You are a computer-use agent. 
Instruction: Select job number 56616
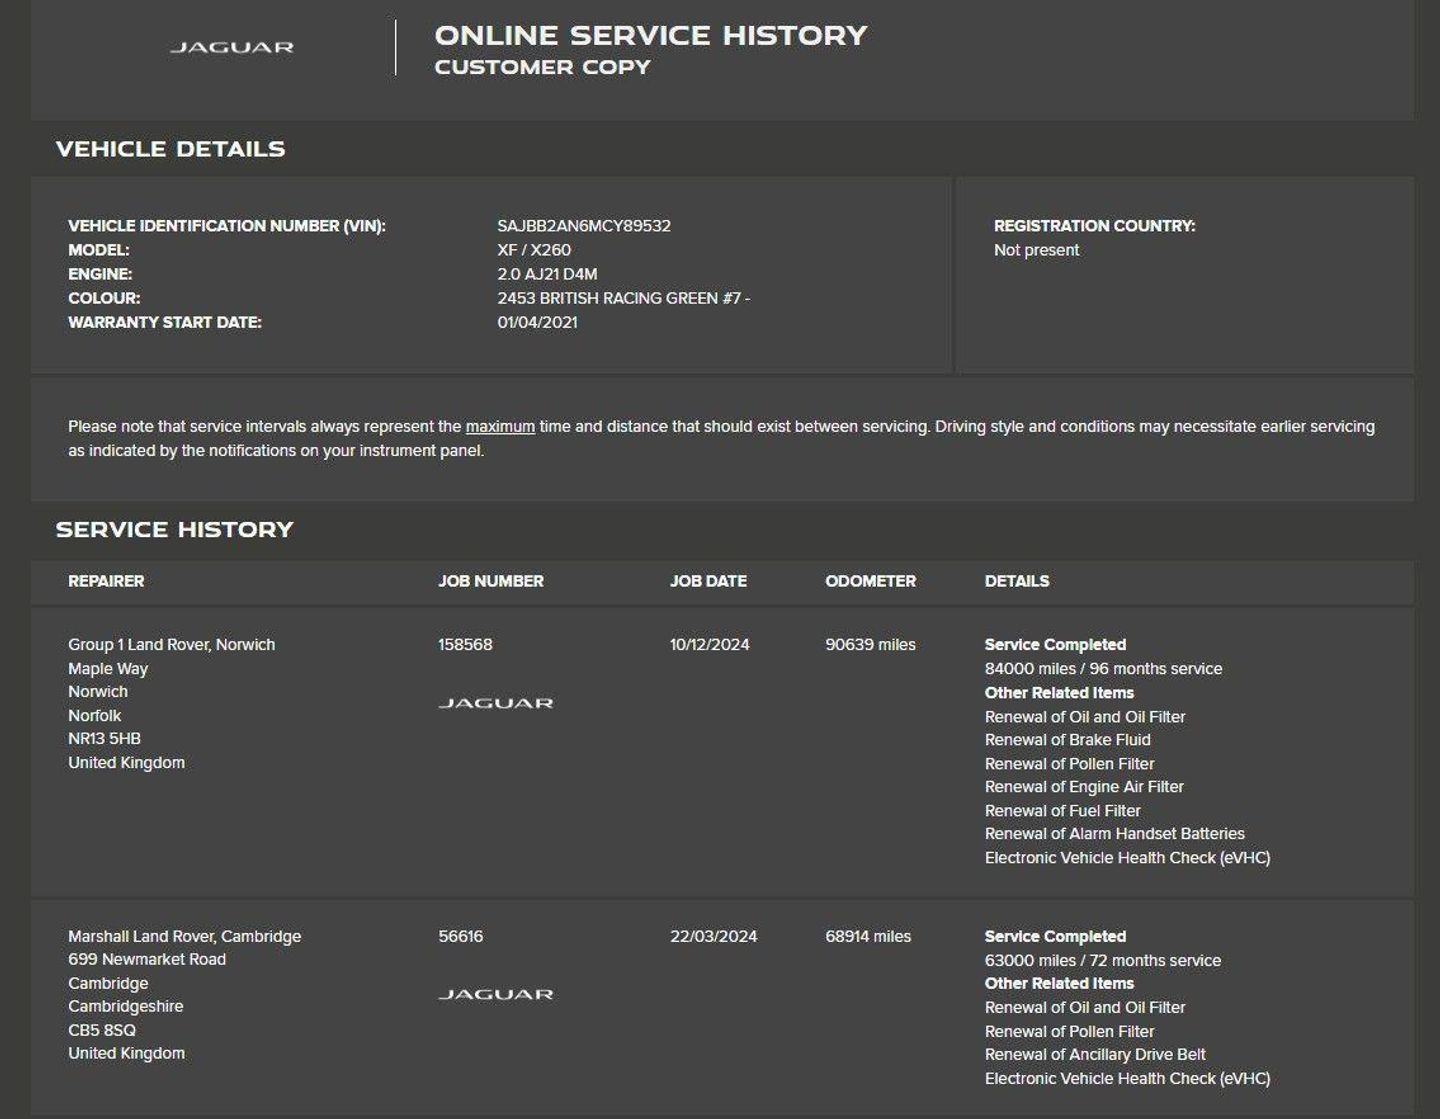coord(461,937)
